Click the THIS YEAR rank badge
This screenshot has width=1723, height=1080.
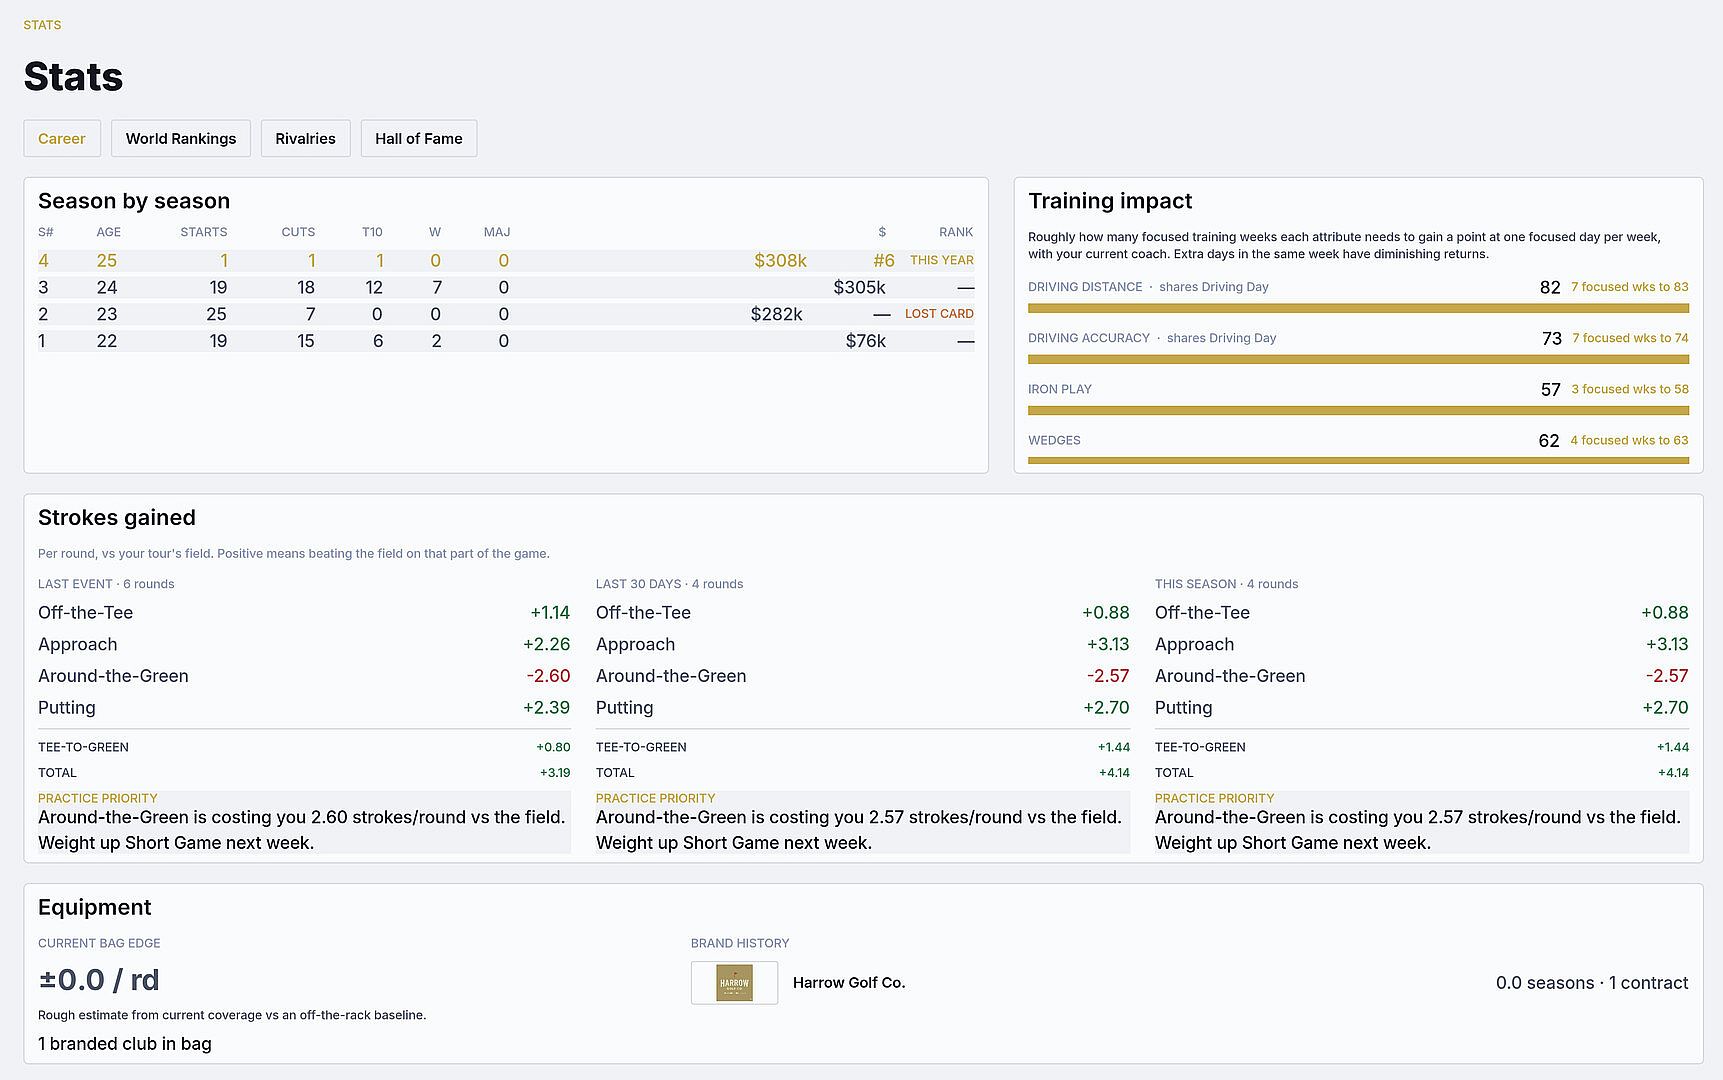pyautogui.click(x=942, y=260)
